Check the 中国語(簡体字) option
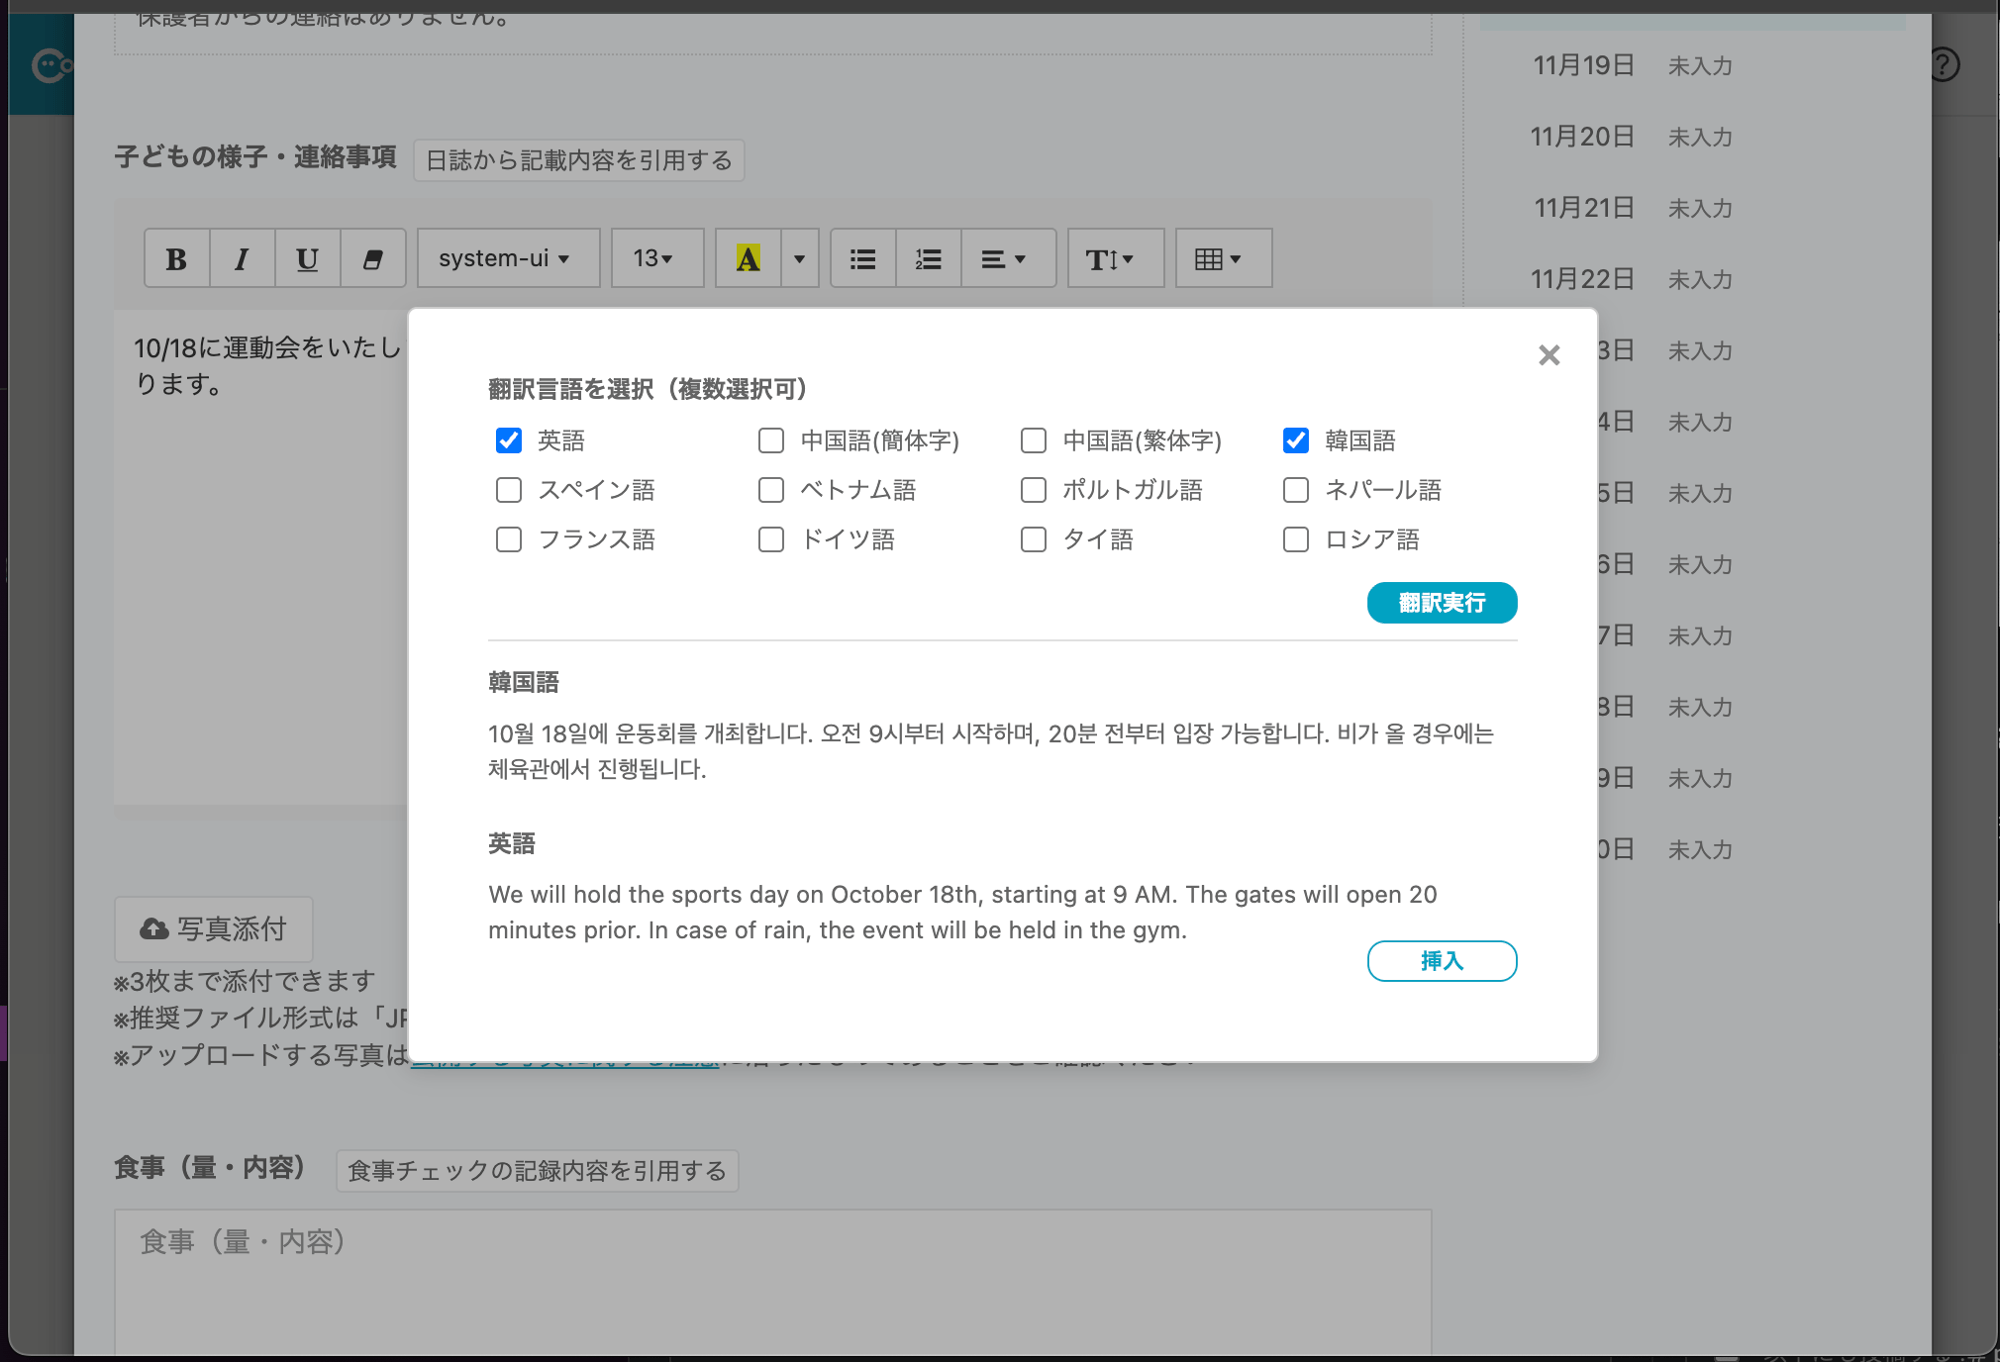The height and width of the screenshot is (1362, 2000). tap(771, 440)
